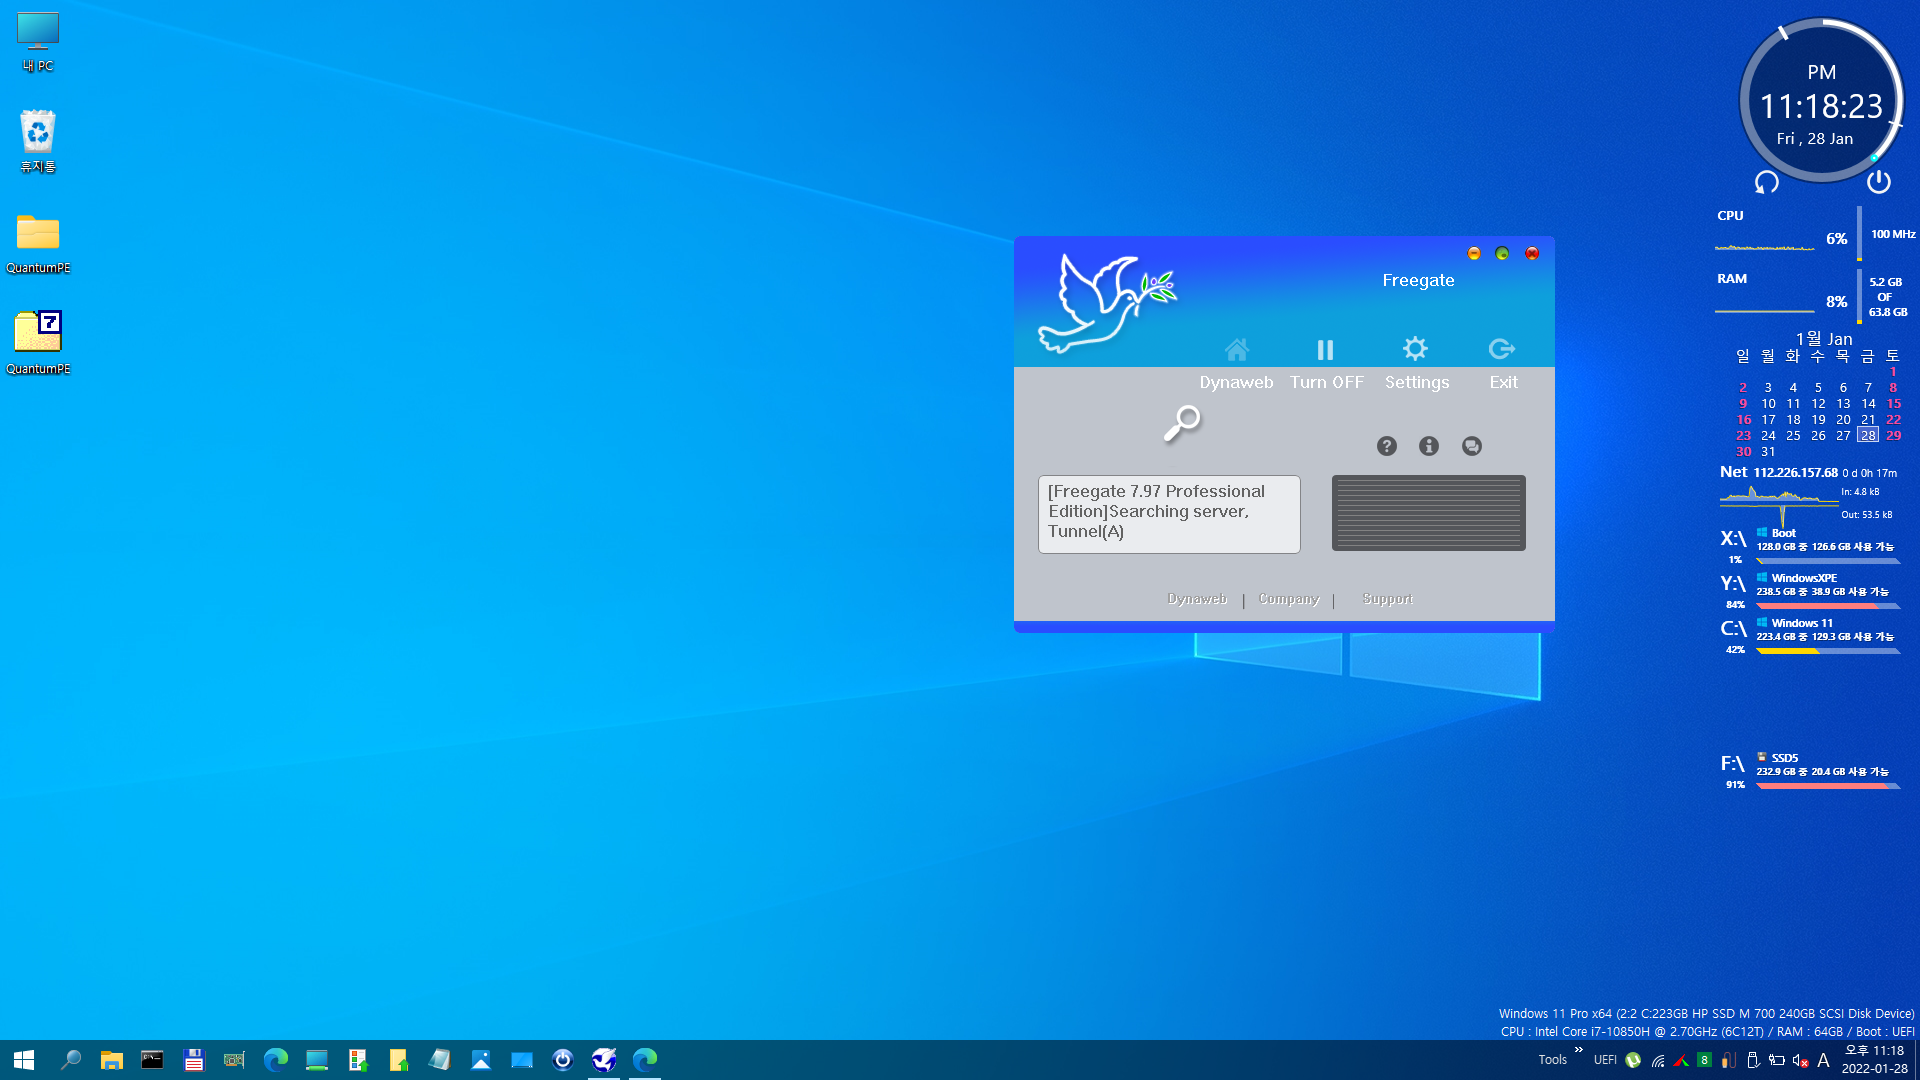Click the battery power plug tray icon
Screen dimensions: 1920x1080
click(1776, 1060)
